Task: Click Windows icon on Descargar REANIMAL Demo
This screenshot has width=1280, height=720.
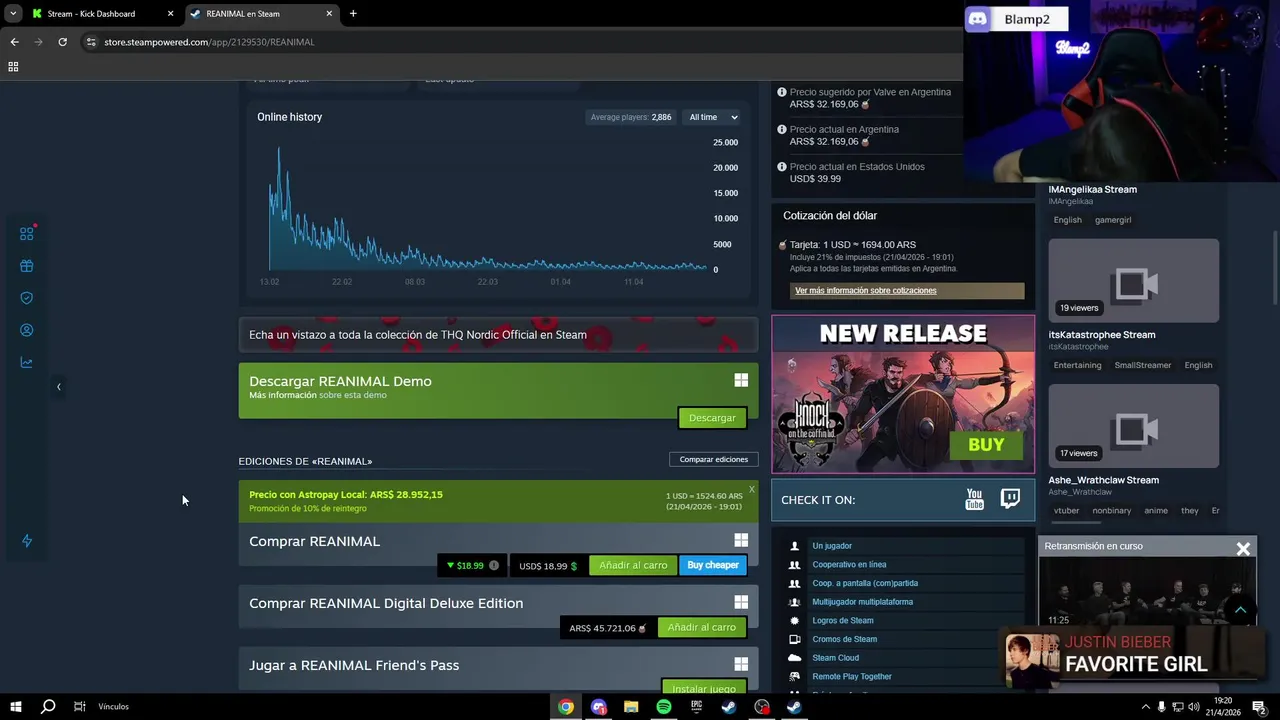Action: tap(741, 380)
